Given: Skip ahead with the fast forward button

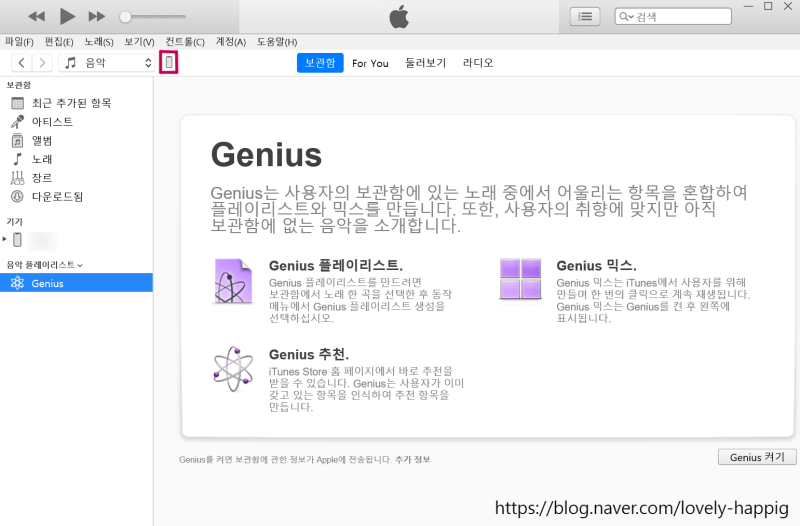Looking at the screenshot, I should point(96,17).
